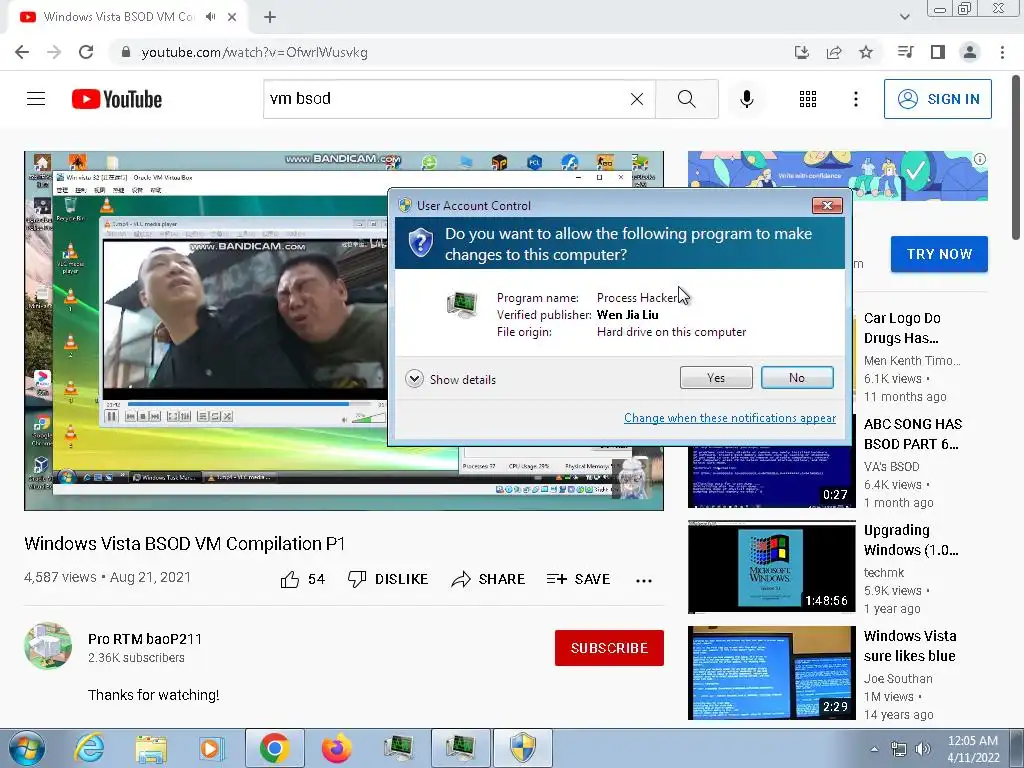
Task: Open Pro RTM baoP211 channel avatar
Action: tap(48, 646)
